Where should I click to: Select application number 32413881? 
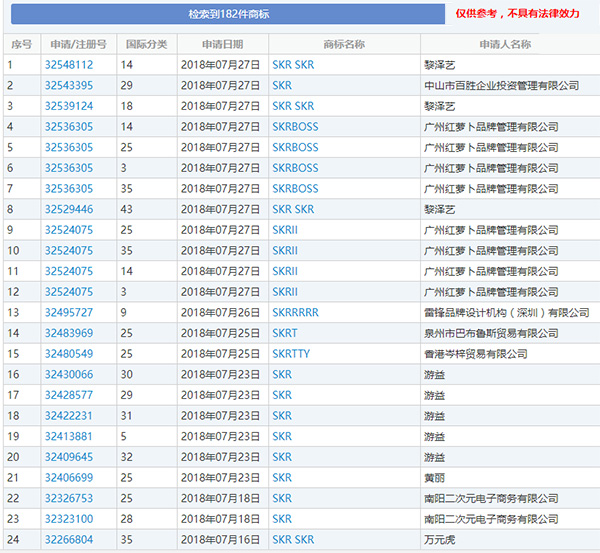coord(69,436)
